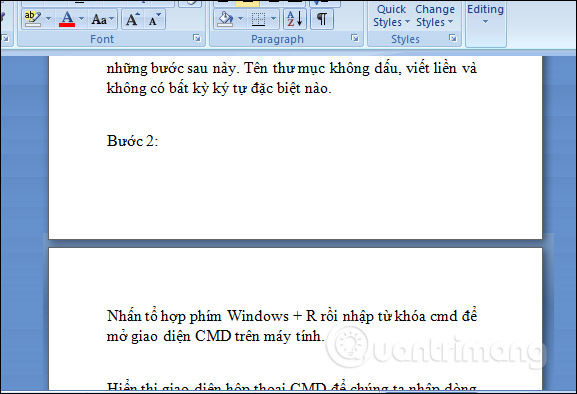The image size is (577, 394).
Task: Click the text 'Bước 2:'
Action: tap(132, 141)
